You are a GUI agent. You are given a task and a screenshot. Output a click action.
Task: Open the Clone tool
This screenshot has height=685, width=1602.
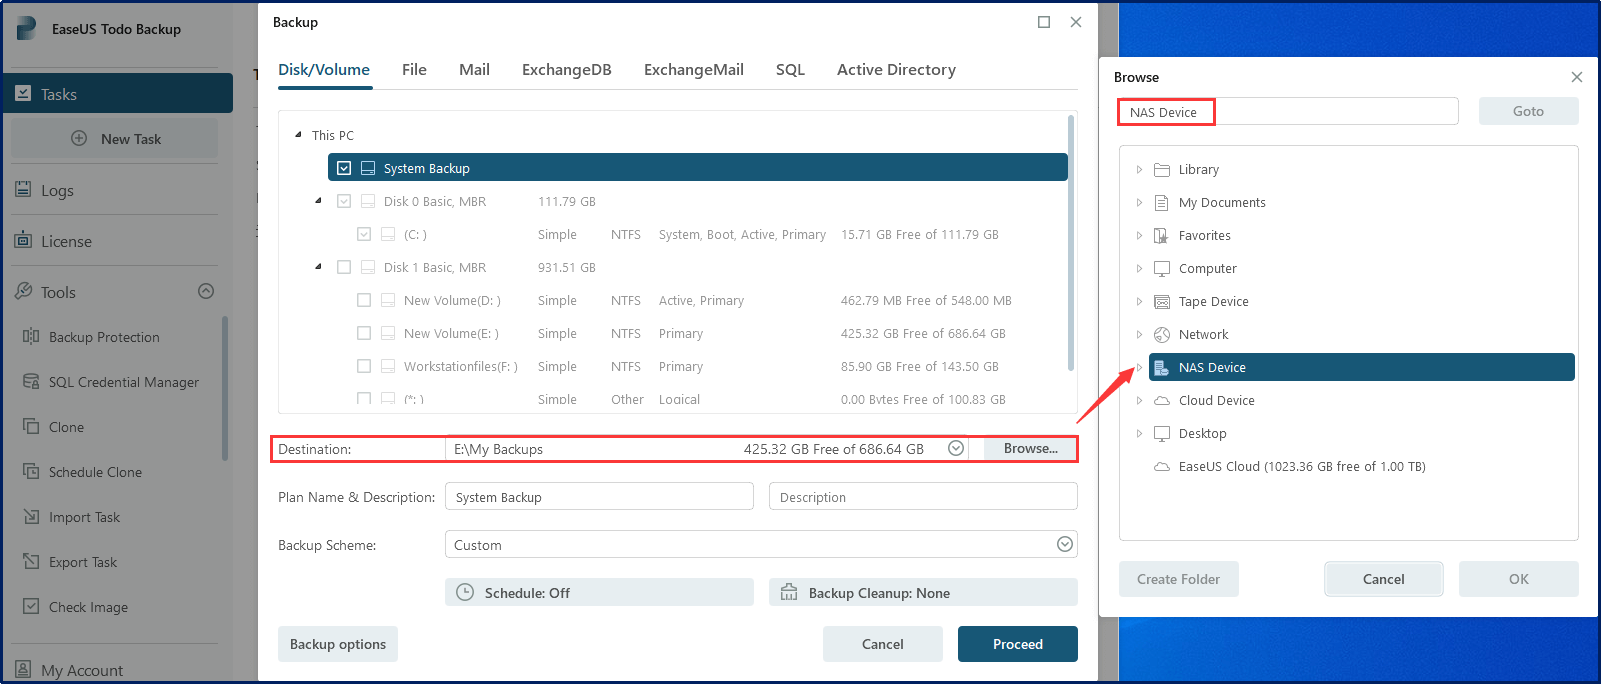point(66,427)
